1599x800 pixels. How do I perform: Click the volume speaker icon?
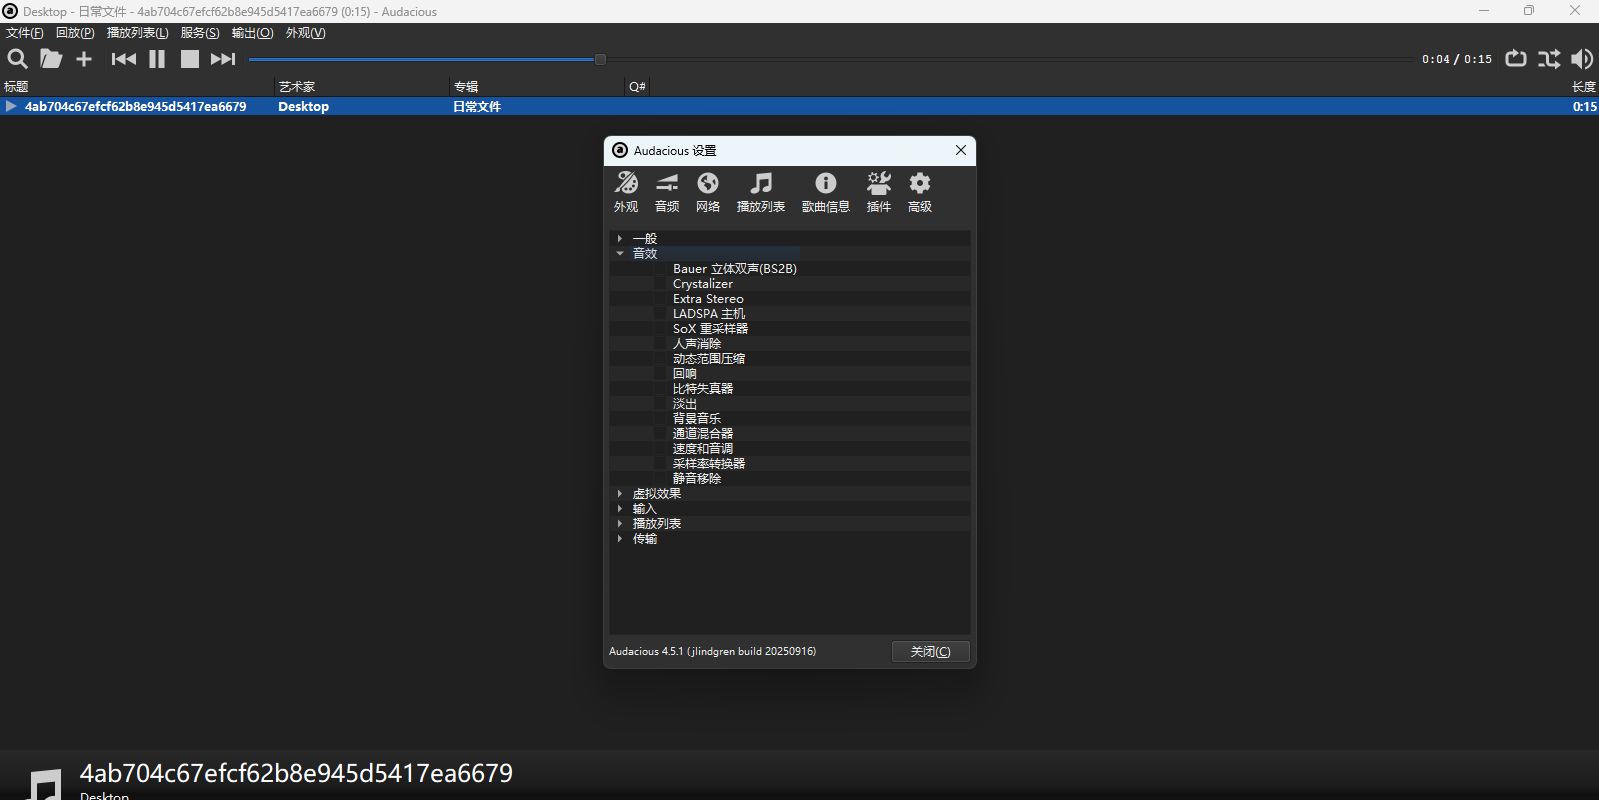pos(1582,59)
